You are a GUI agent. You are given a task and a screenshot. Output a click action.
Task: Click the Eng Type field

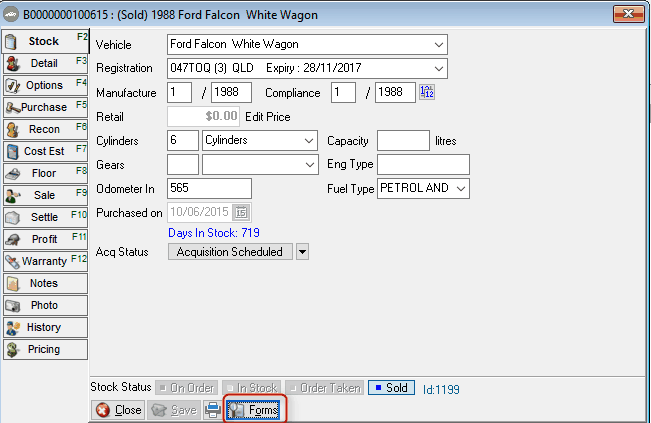[x=423, y=165]
